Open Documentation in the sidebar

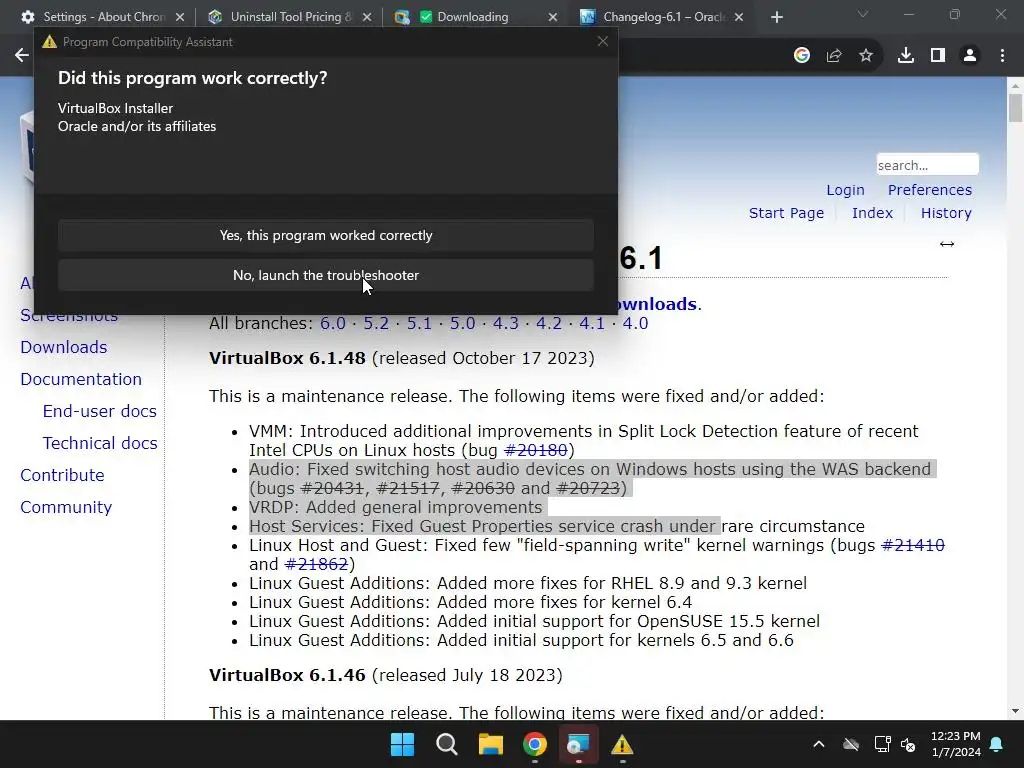[x=81, y=379]
